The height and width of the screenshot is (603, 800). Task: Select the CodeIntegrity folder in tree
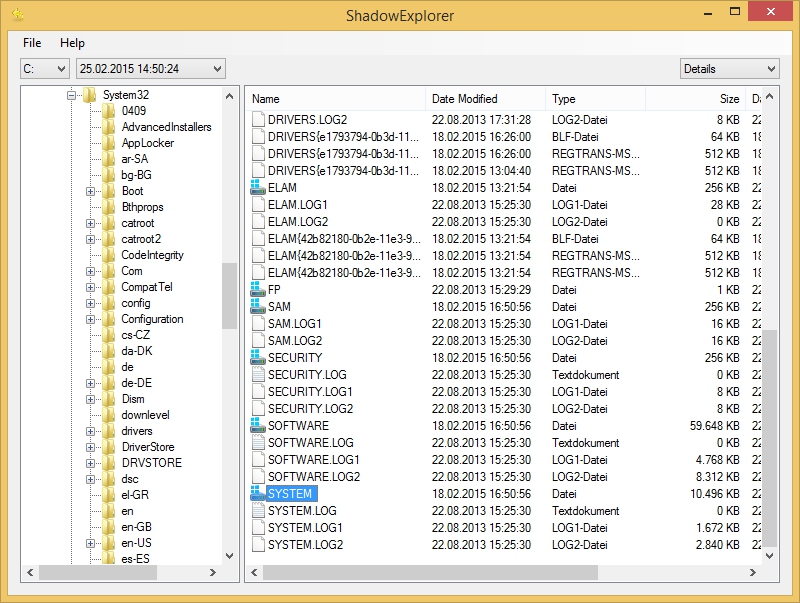[x=152, y=255]
